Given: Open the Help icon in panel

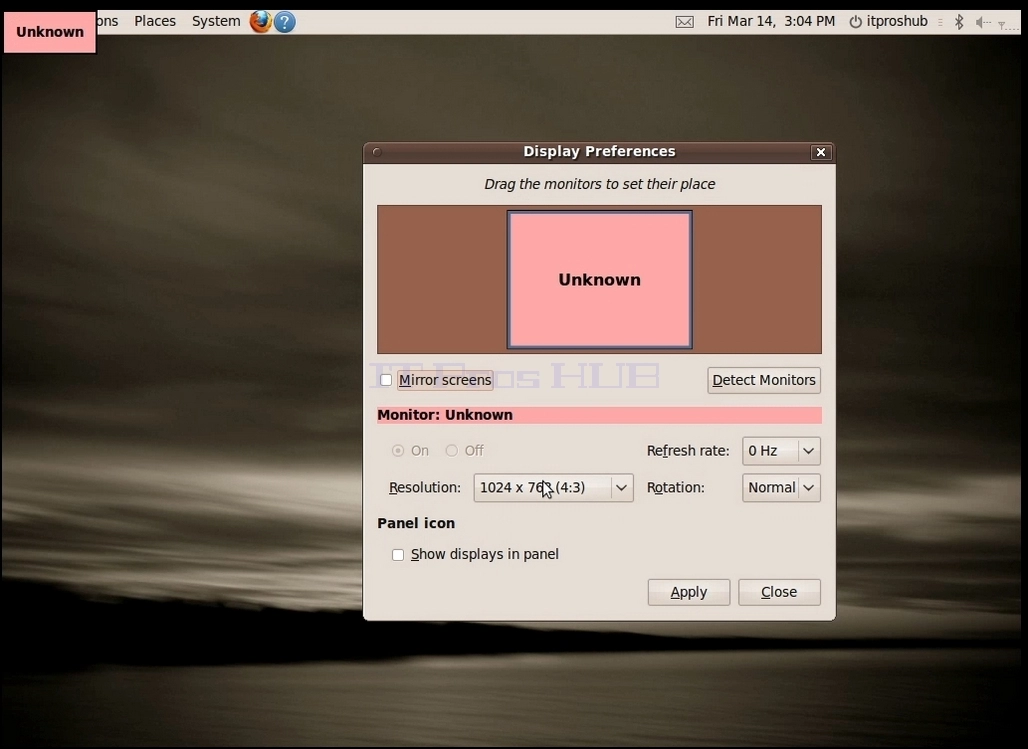Looking at the screenshot, I should 285,22.
